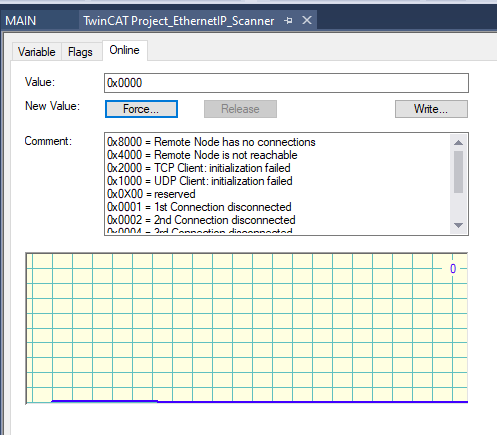Open the Variable tab
The height and width of the screenshot is (435, 497).
37,52
